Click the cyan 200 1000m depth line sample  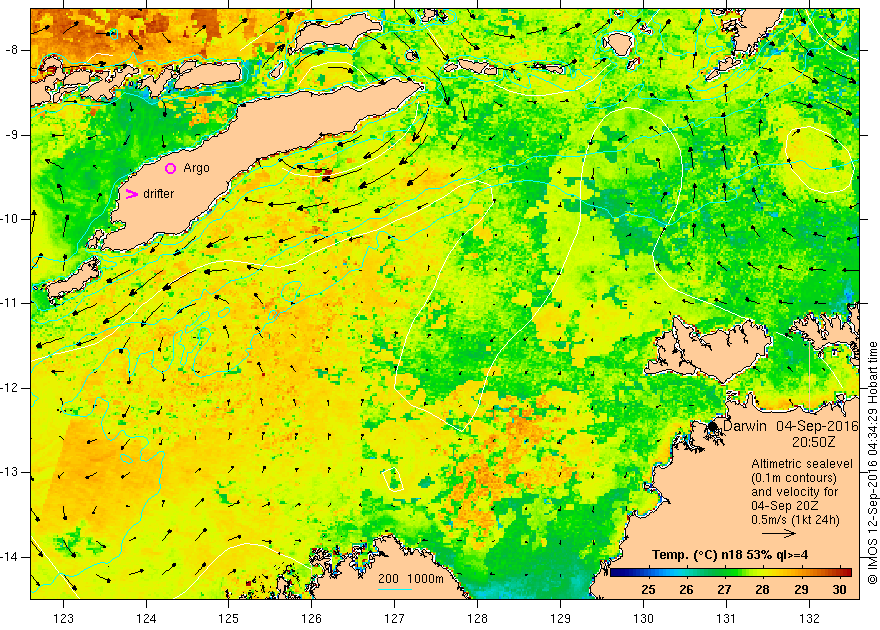395,589
